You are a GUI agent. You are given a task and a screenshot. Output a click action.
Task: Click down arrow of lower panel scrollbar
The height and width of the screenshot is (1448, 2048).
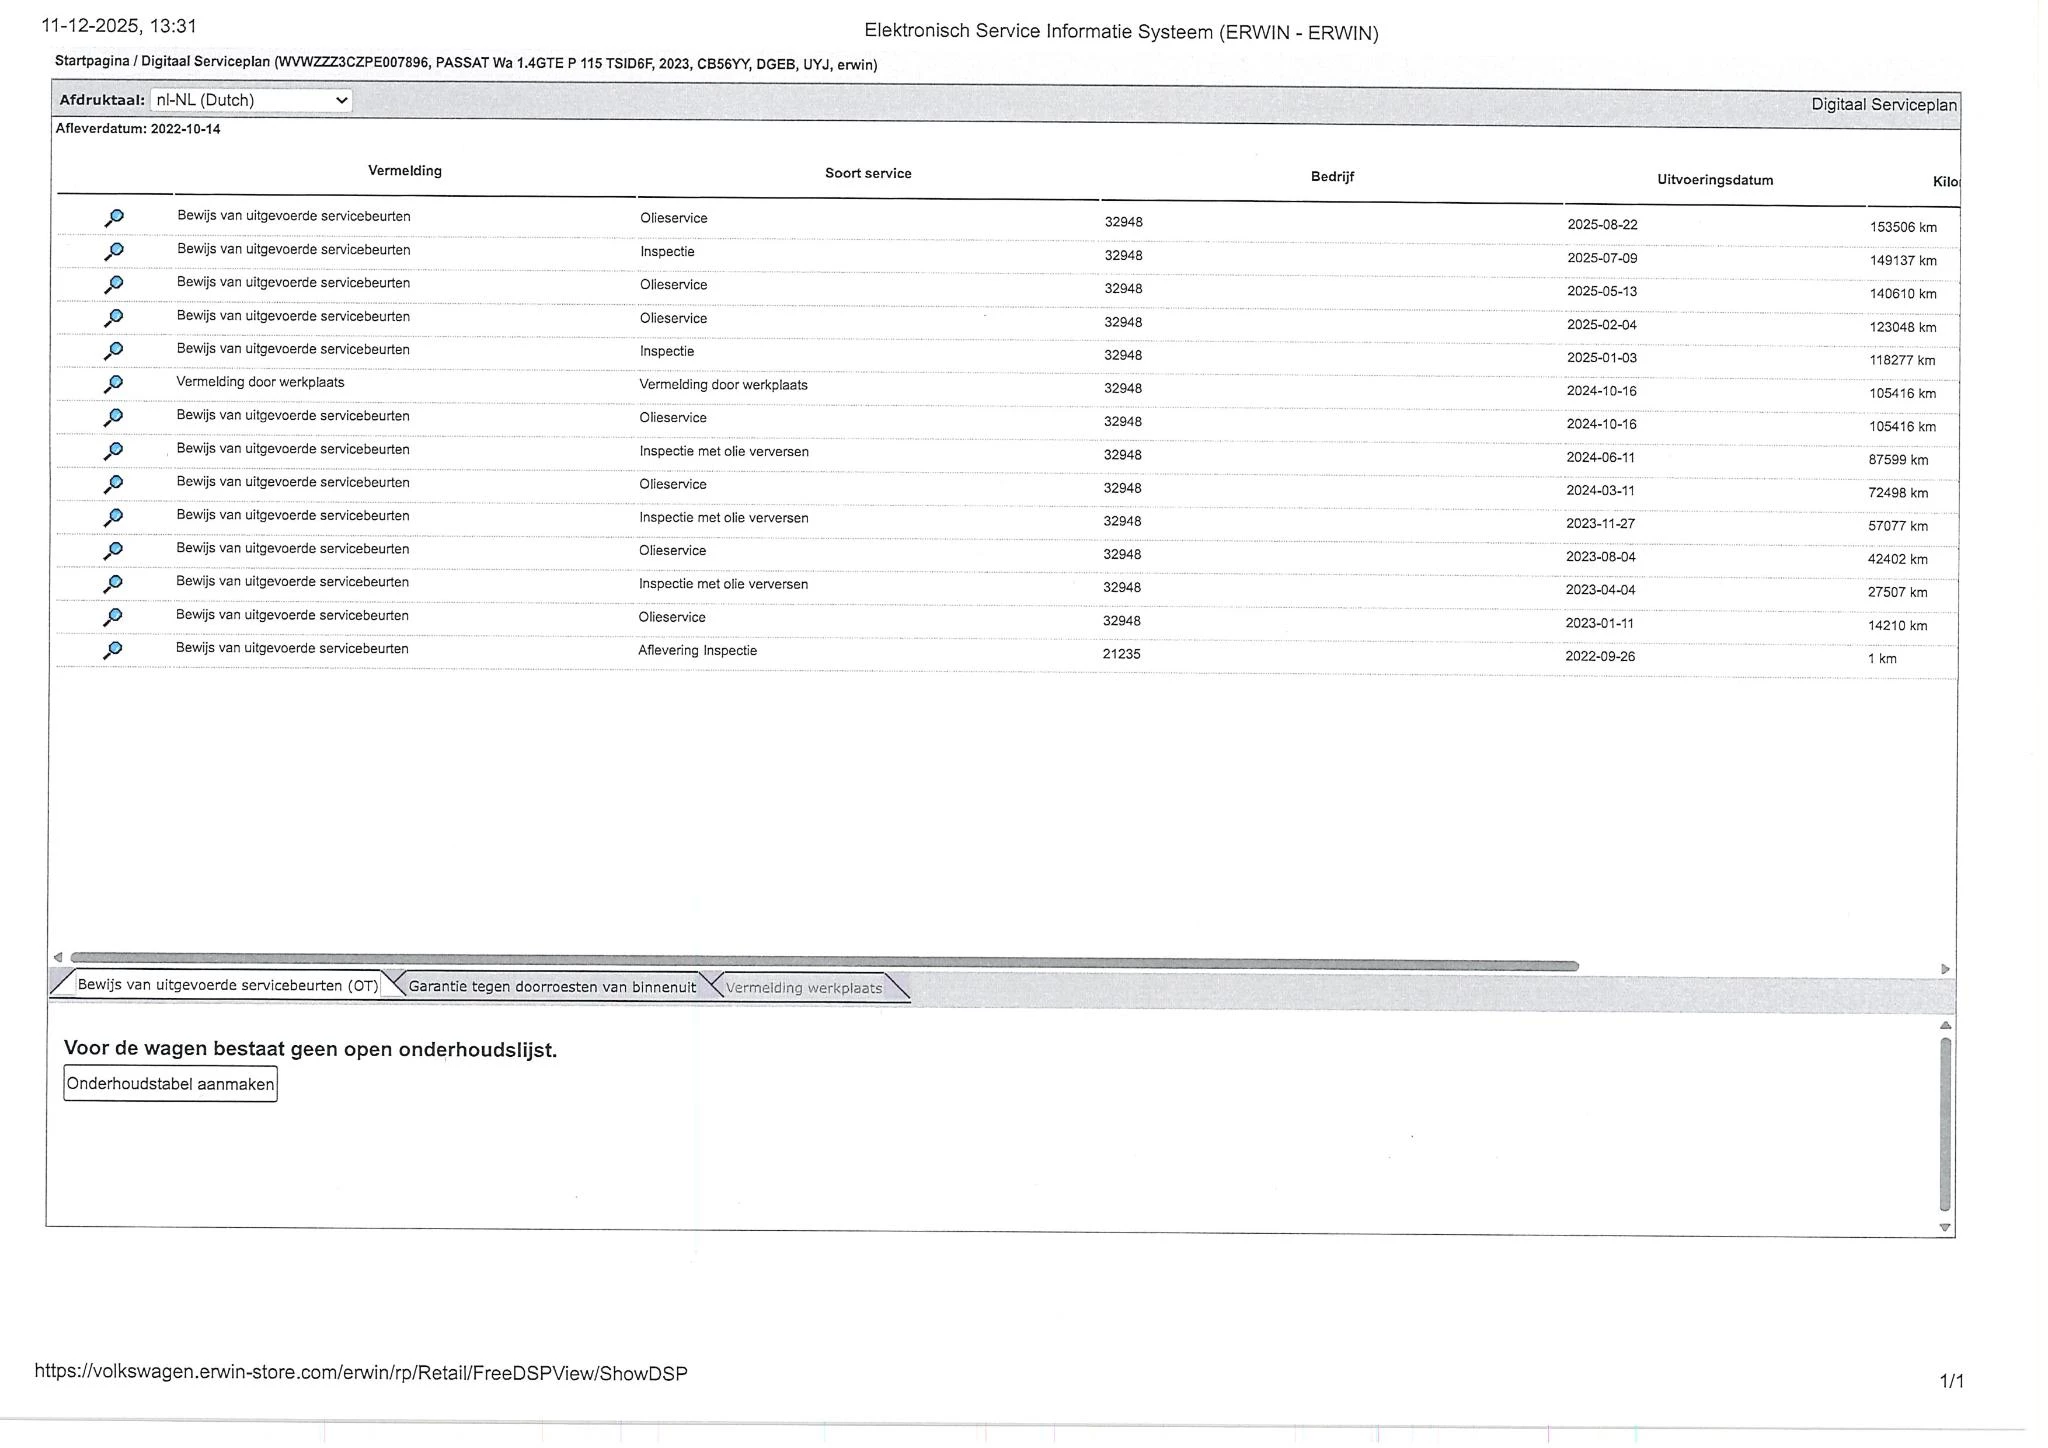coord(1945,1227)
